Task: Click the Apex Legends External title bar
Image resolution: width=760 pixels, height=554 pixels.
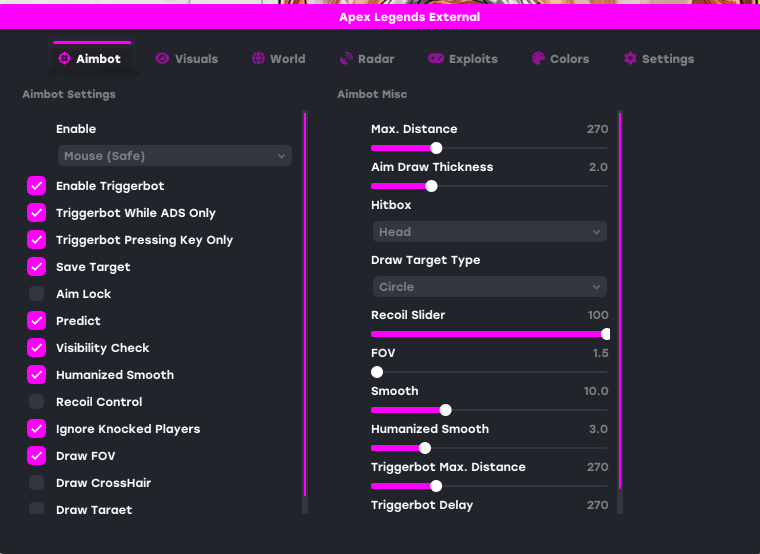Action: [x=380, y=17]
